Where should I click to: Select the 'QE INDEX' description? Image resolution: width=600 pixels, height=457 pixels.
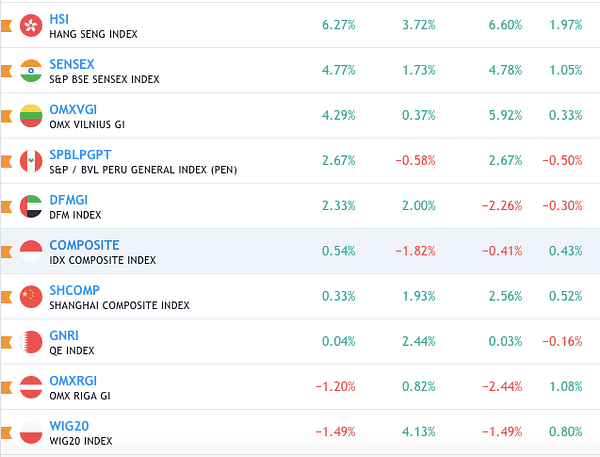(72, 351)
